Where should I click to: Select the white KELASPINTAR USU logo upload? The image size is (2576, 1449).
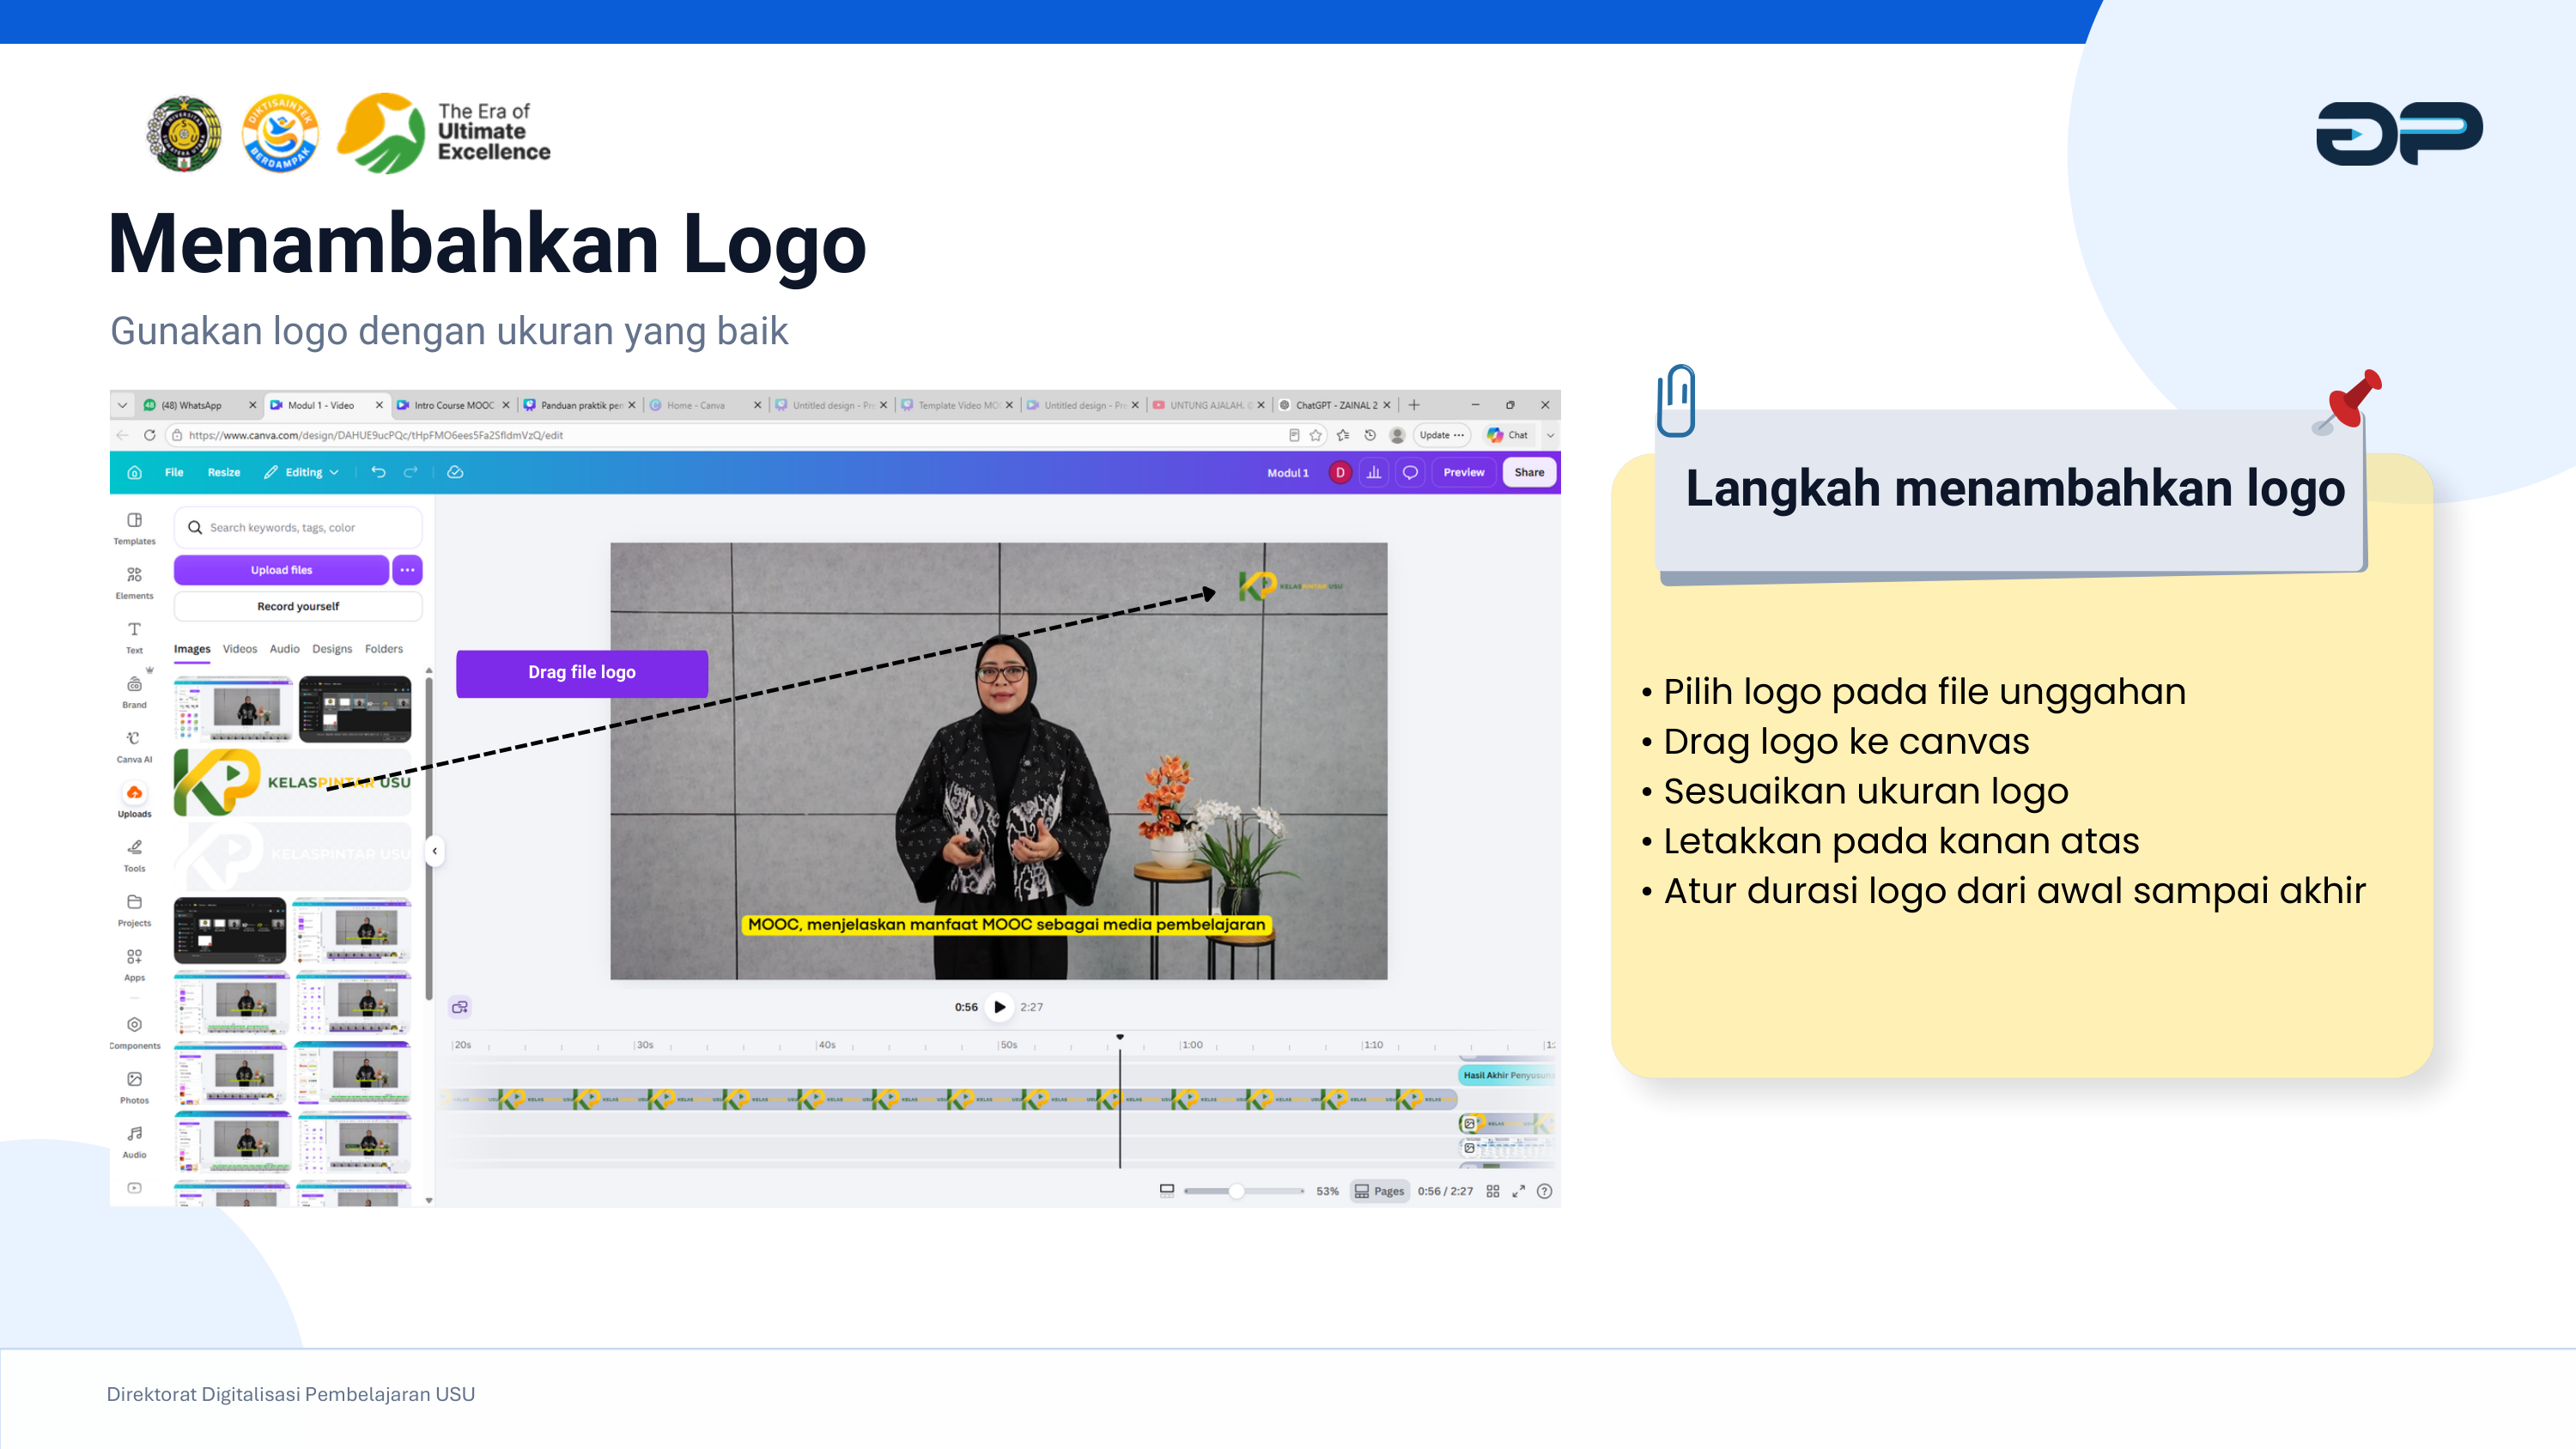click(293, 855)
